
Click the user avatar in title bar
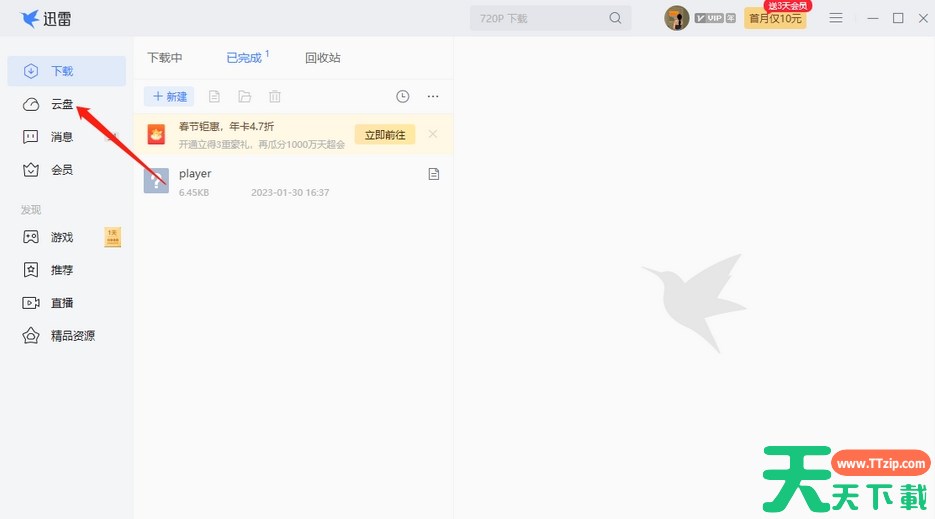pyautogui.click(x=677, y=18)
